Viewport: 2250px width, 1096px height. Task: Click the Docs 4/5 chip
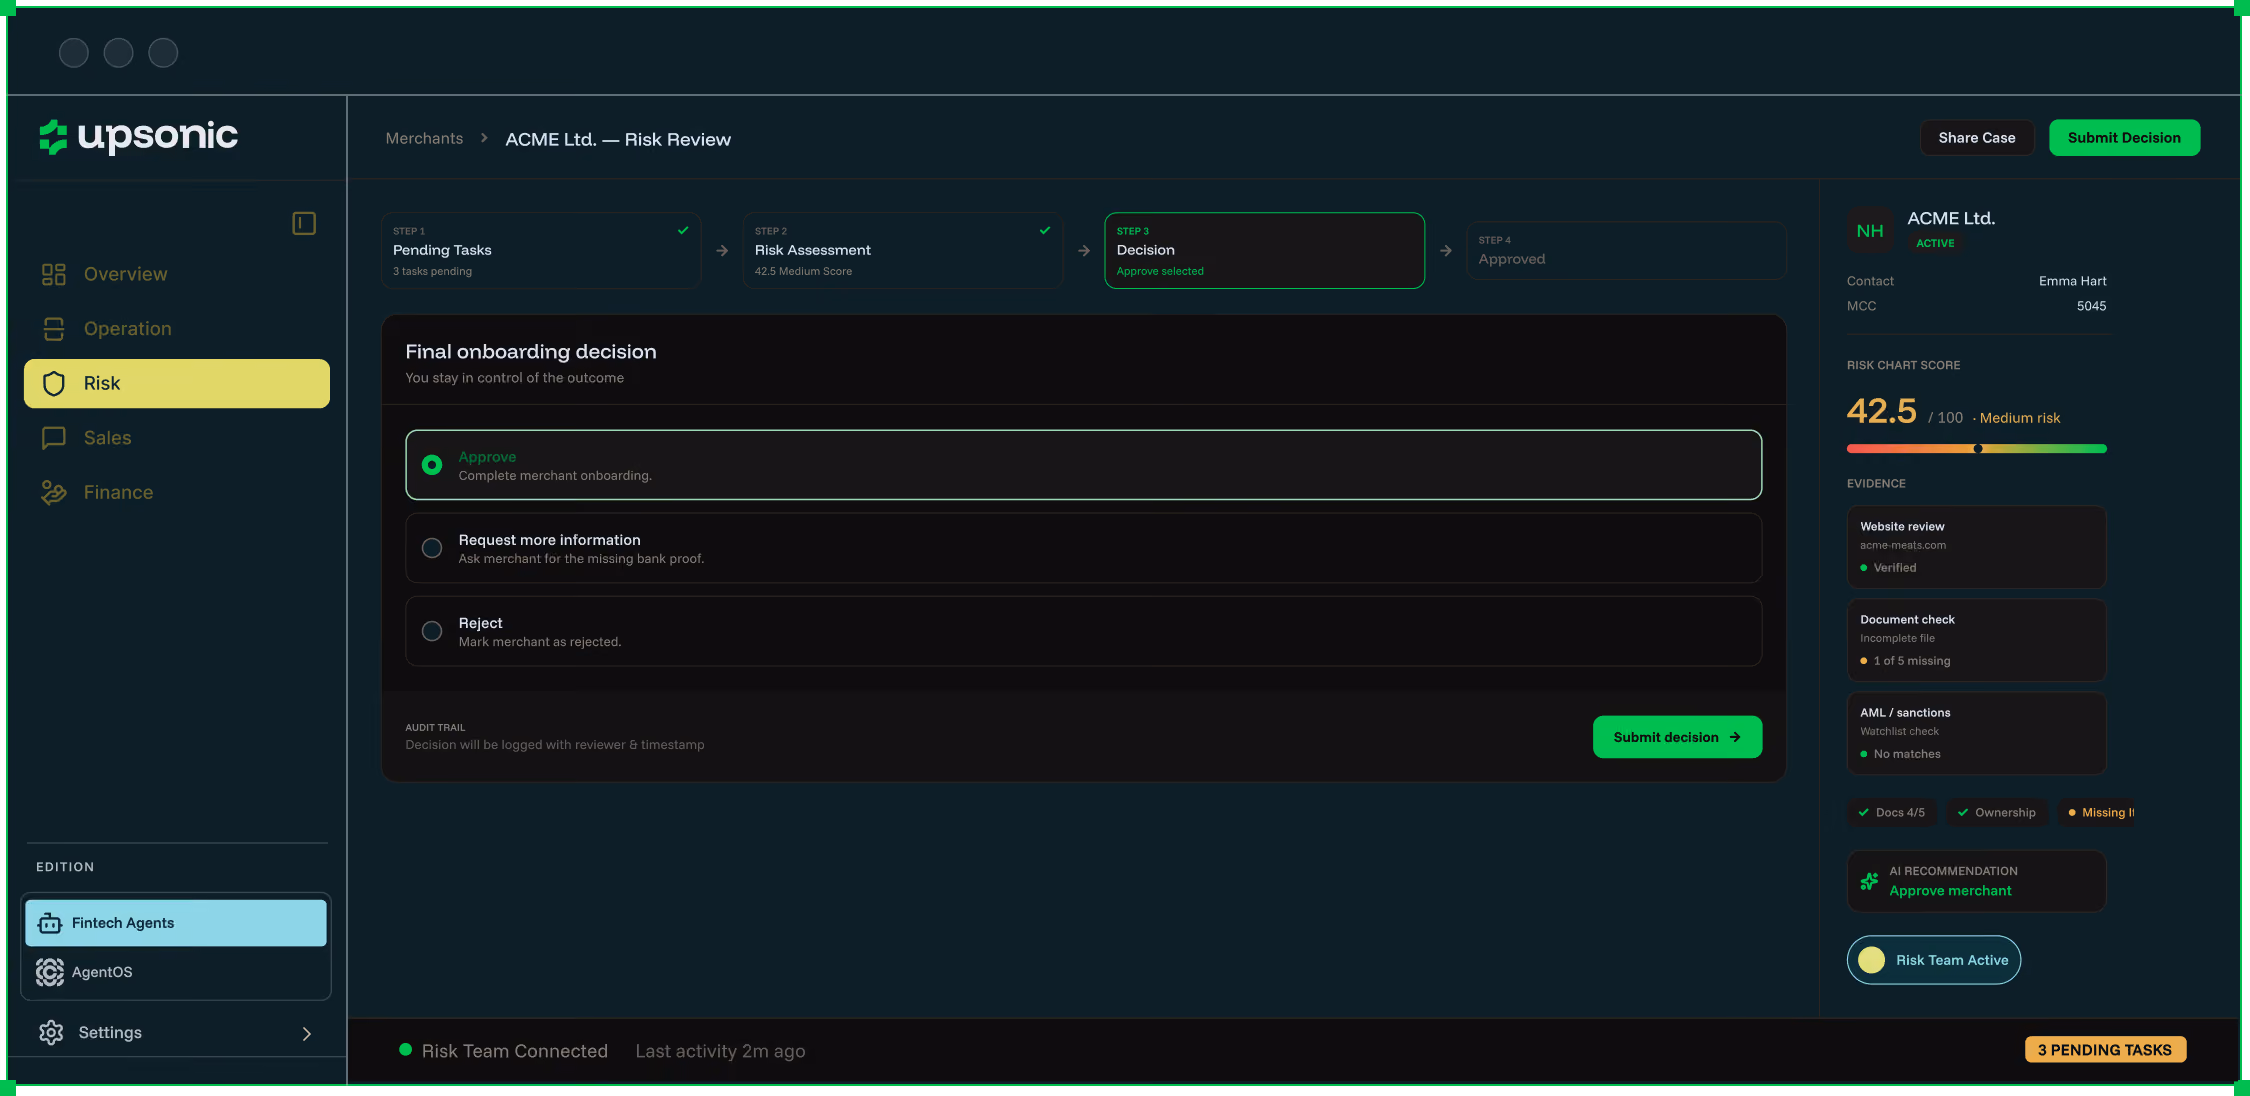pos(1892,812)
